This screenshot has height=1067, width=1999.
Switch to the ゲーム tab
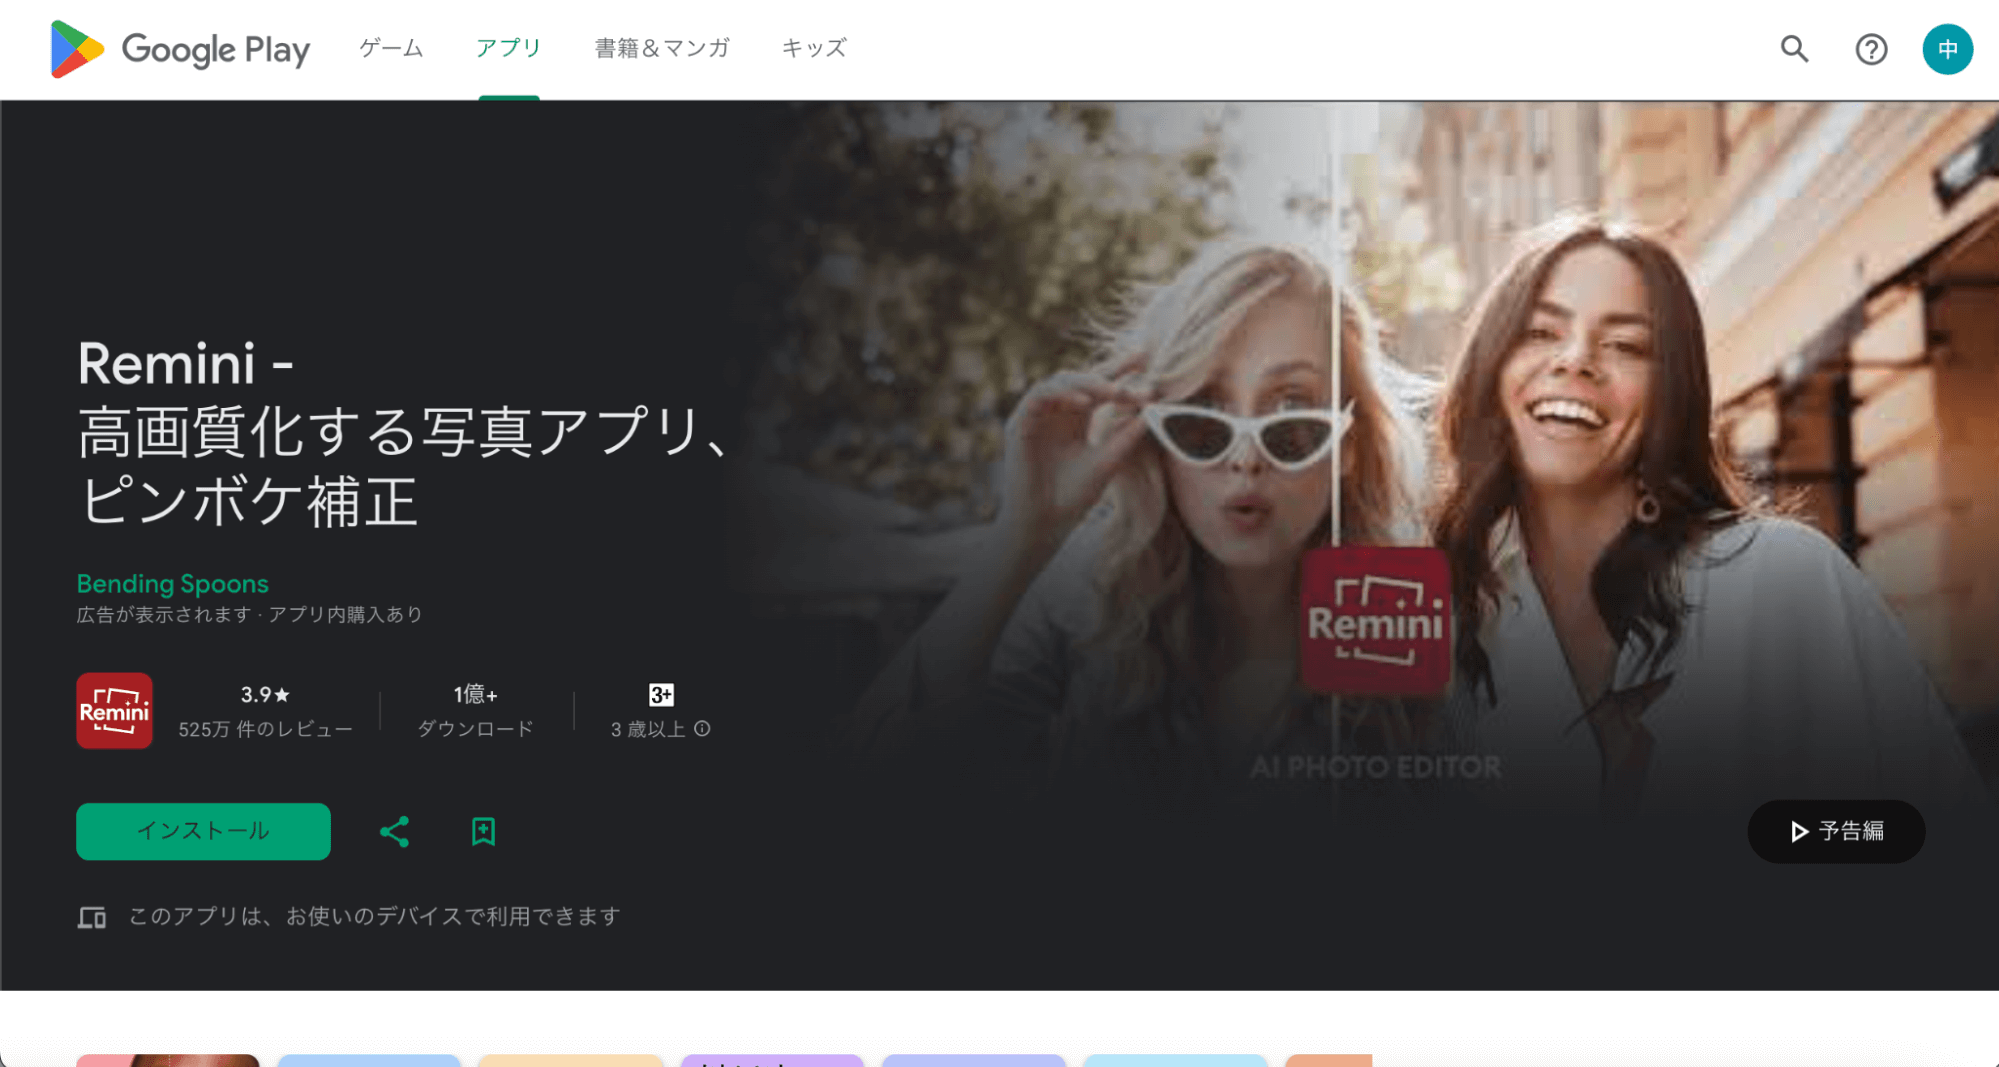coord(392,48)
